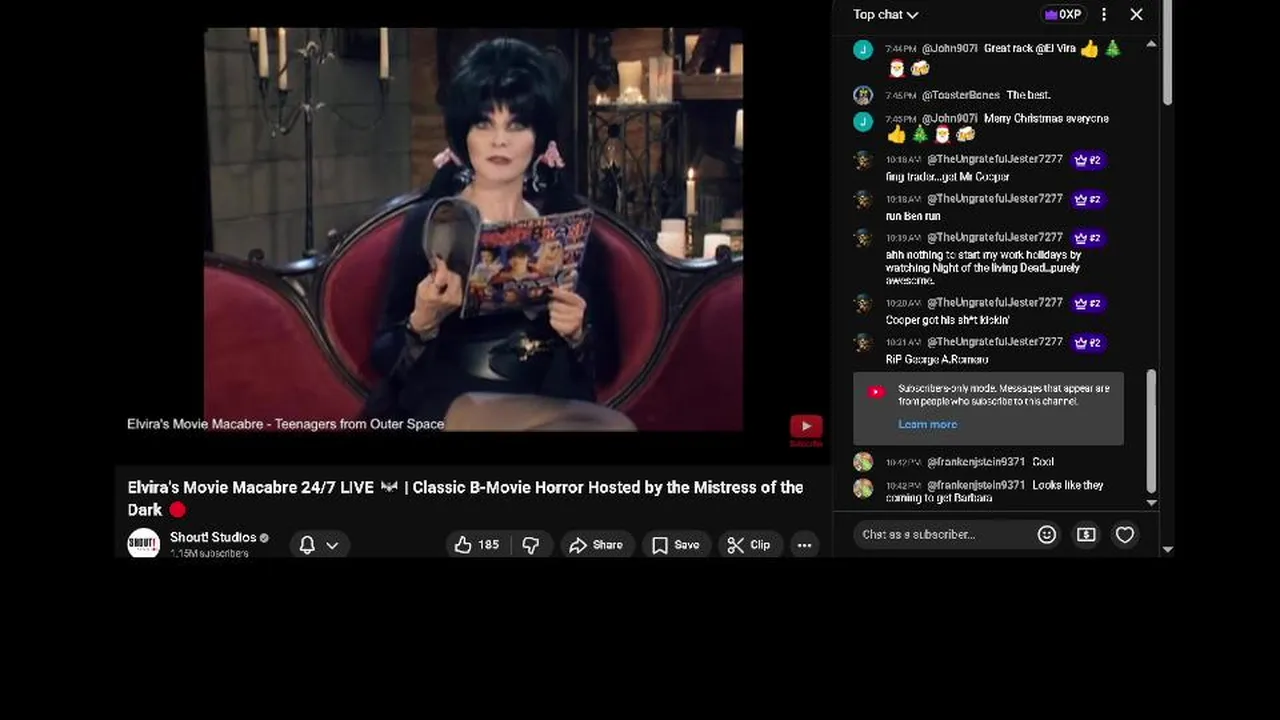
Task: Expand the Top chat dropdown
Action: pos(885,14)
